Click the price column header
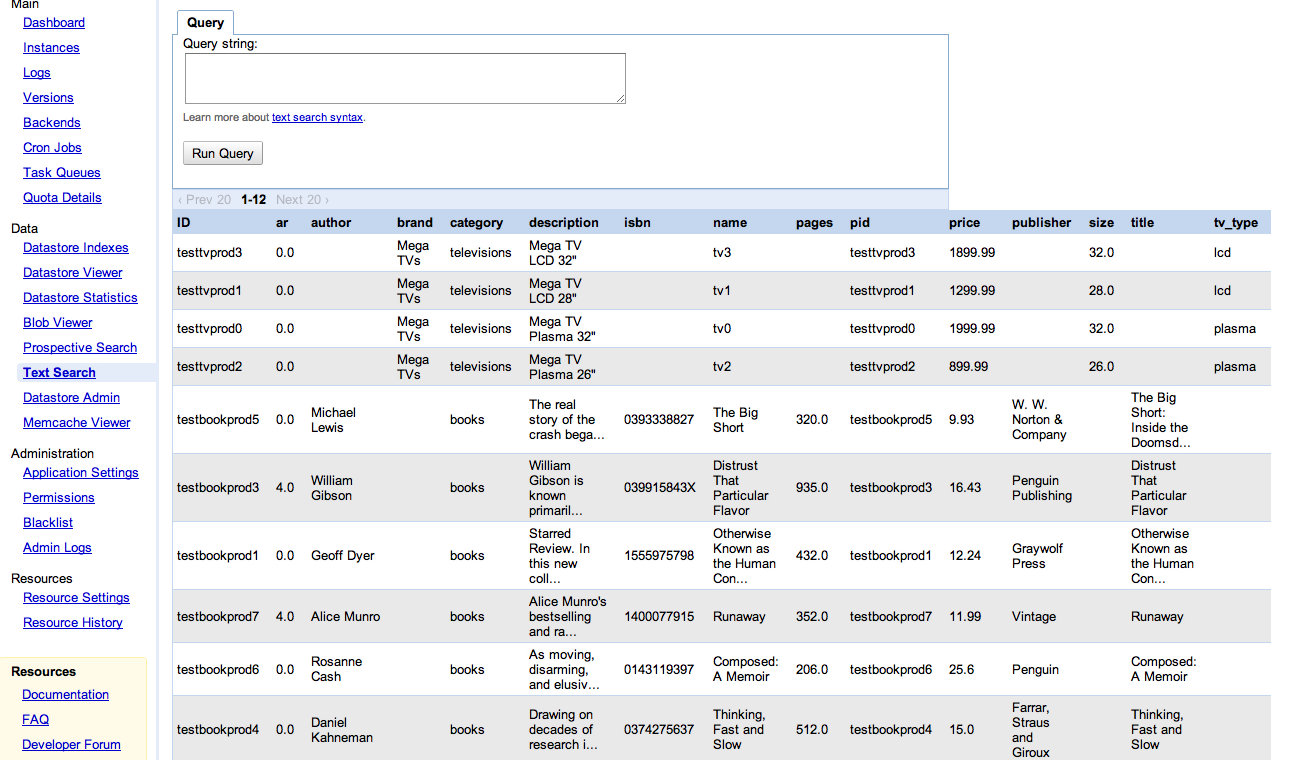This screenshot has width=1292, height=760. click(x=965, y=222)
